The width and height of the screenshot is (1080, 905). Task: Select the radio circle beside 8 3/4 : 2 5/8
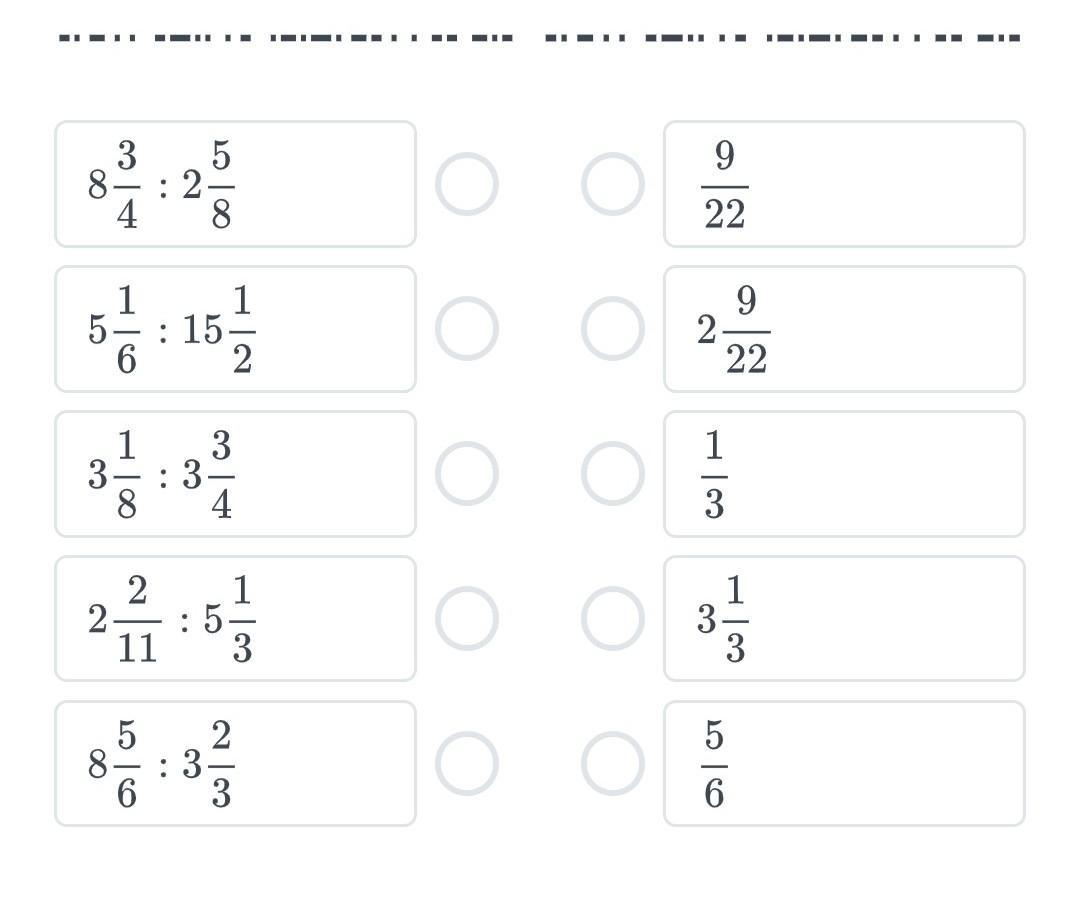click(x=466, y=184)
